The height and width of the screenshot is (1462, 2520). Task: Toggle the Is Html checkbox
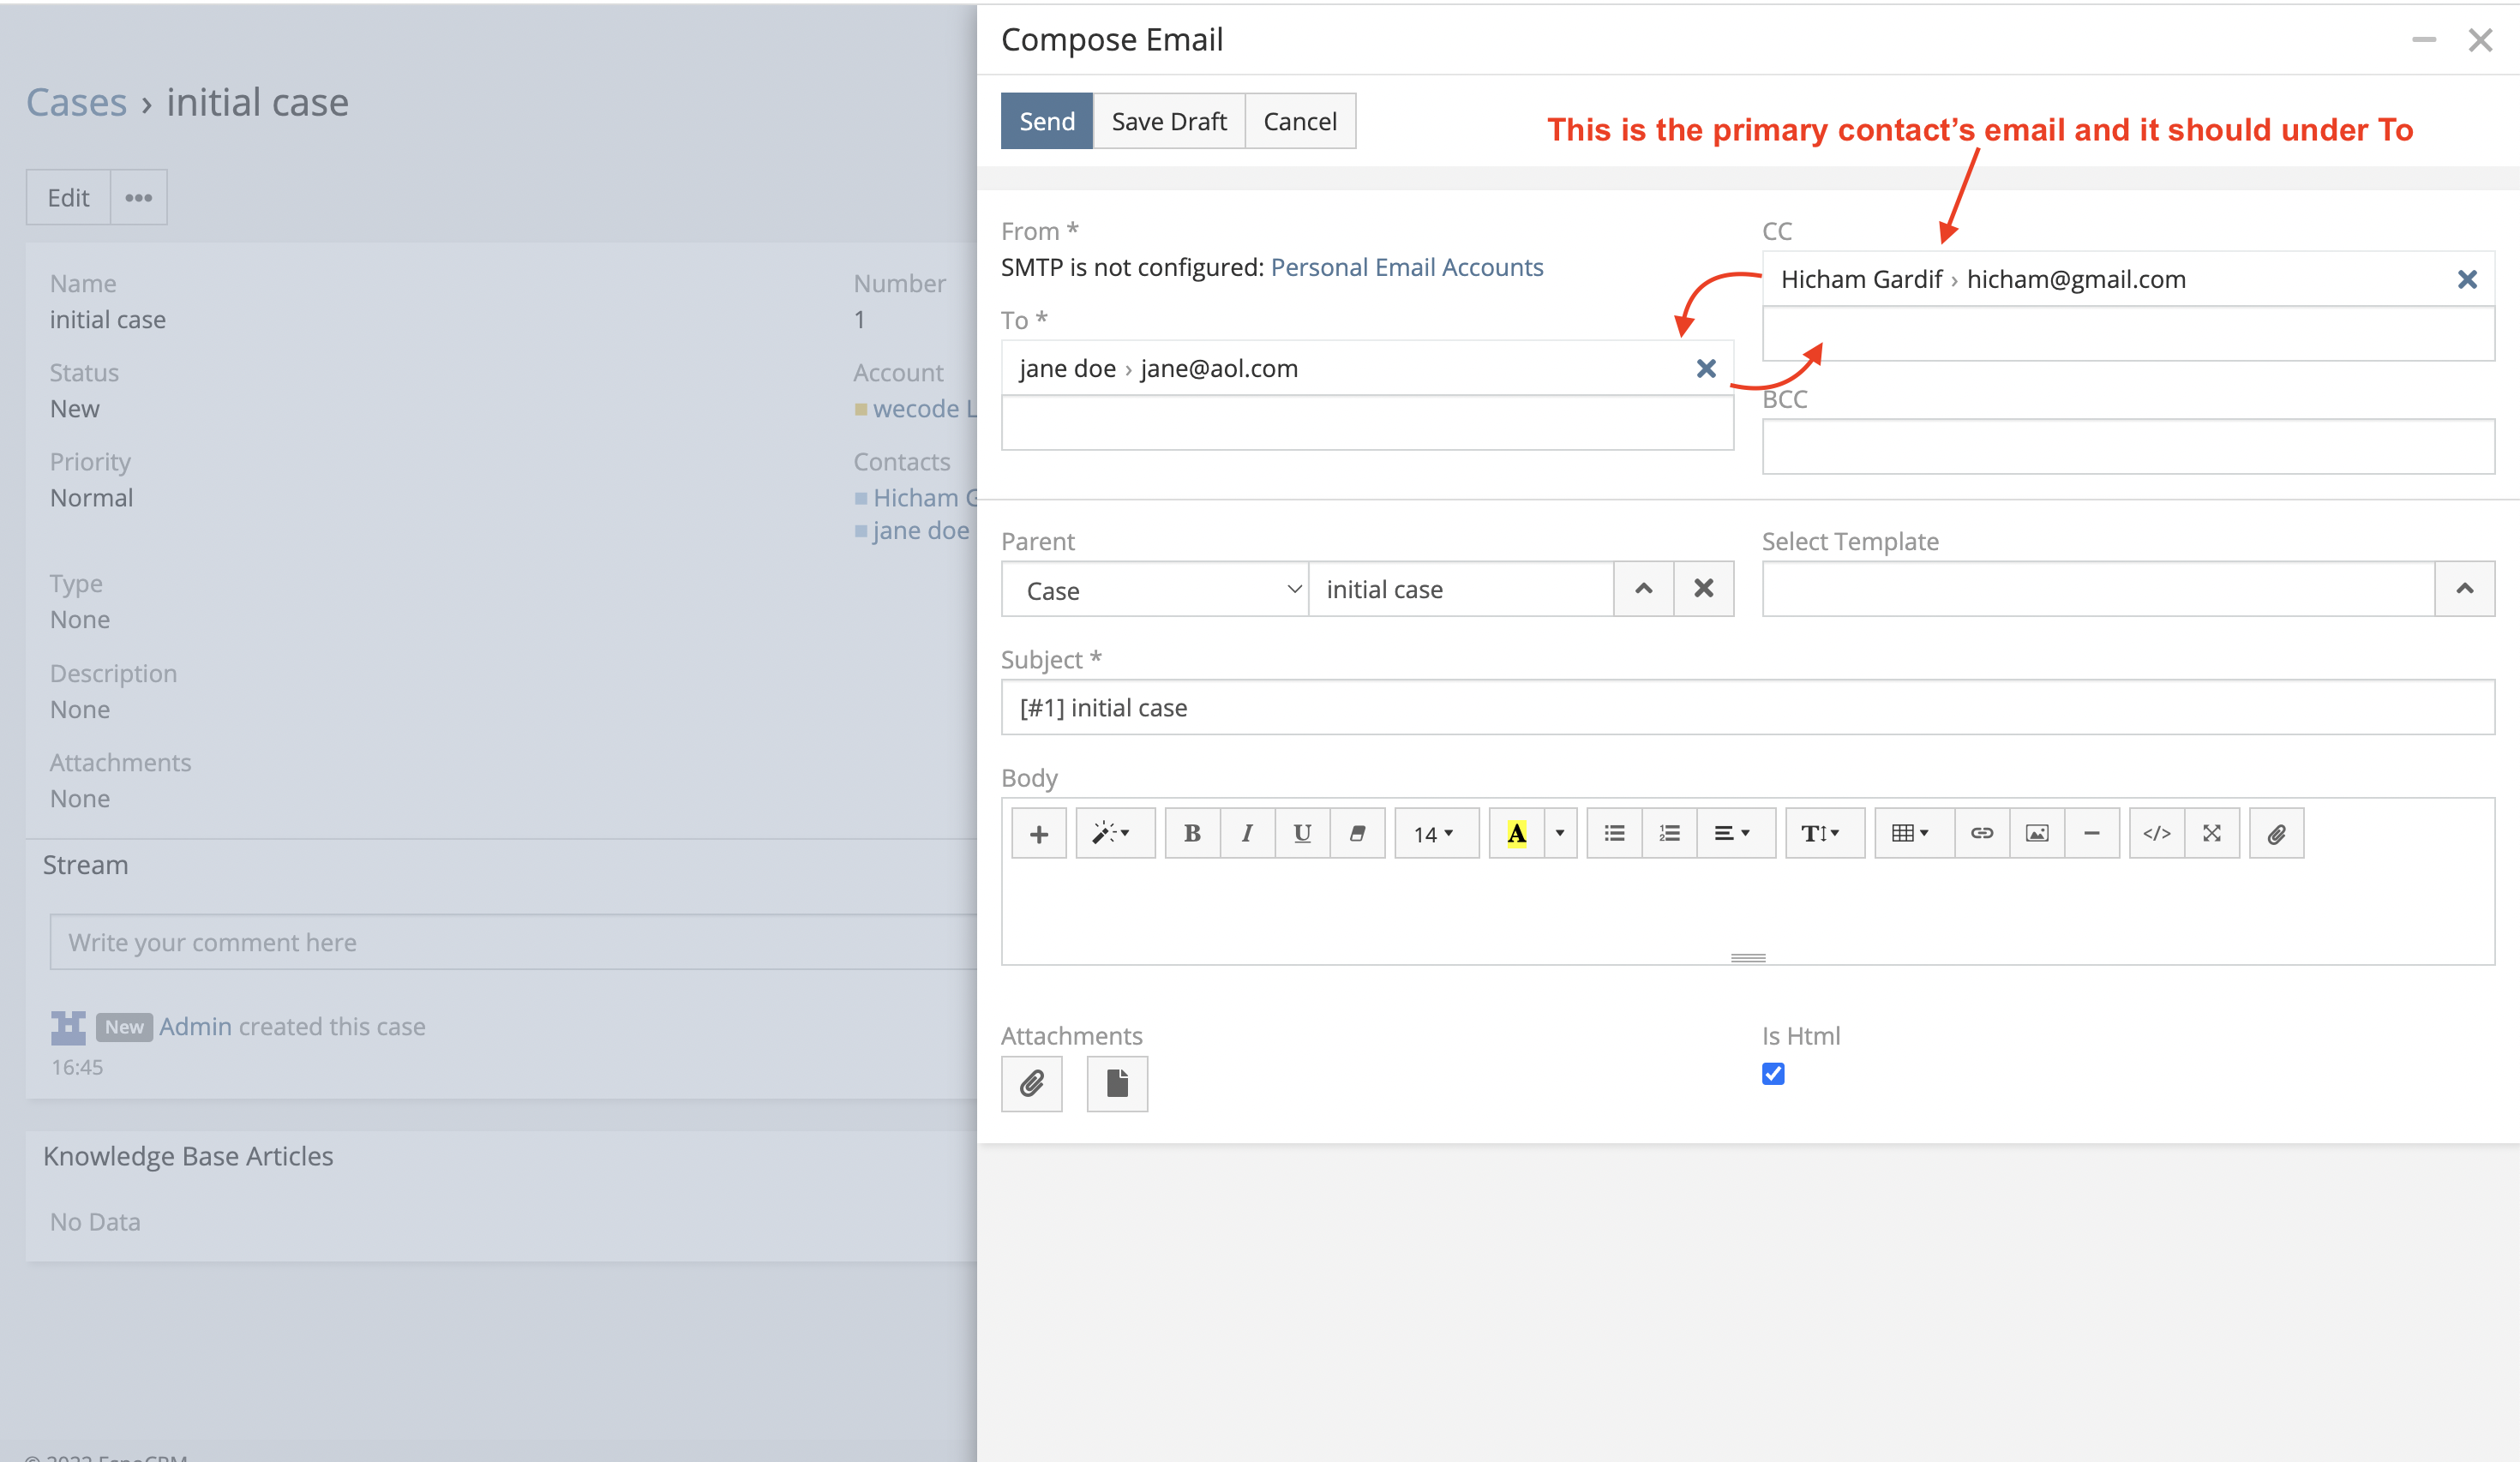(x=1773, y=1074)
